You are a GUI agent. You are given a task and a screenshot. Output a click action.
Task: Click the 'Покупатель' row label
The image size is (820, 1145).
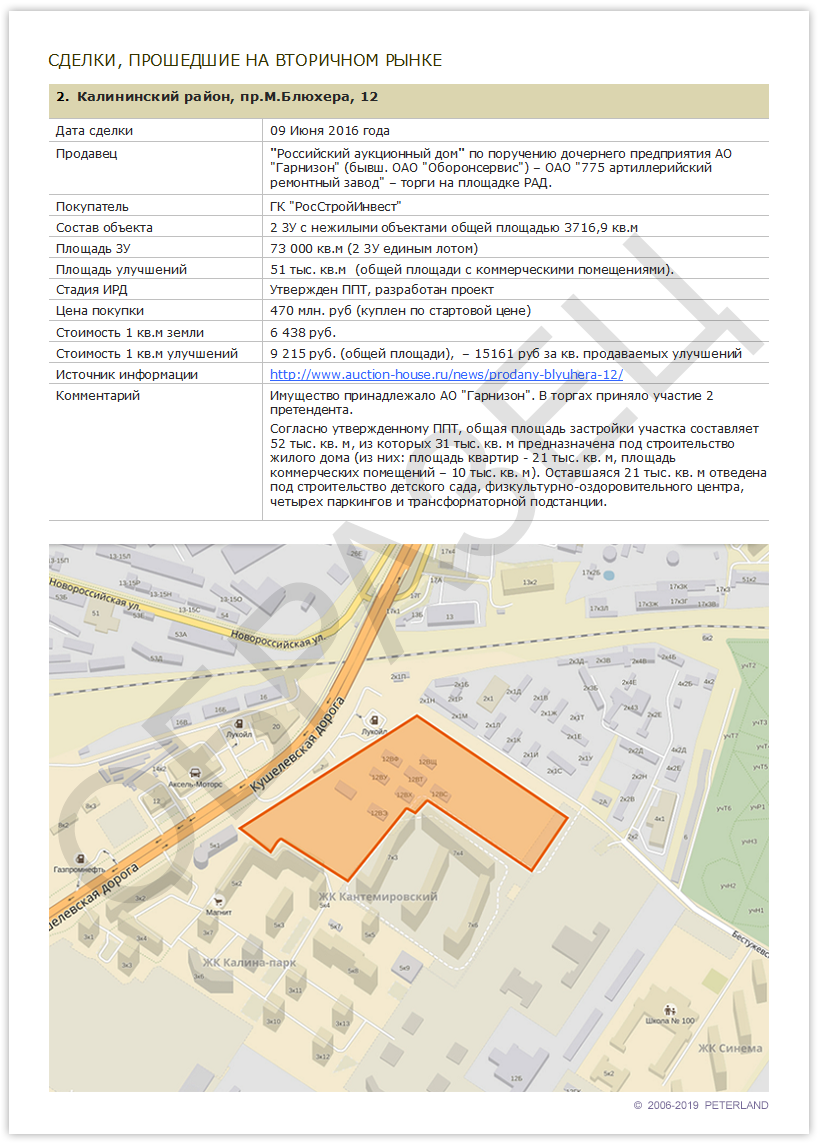point(92,207)
